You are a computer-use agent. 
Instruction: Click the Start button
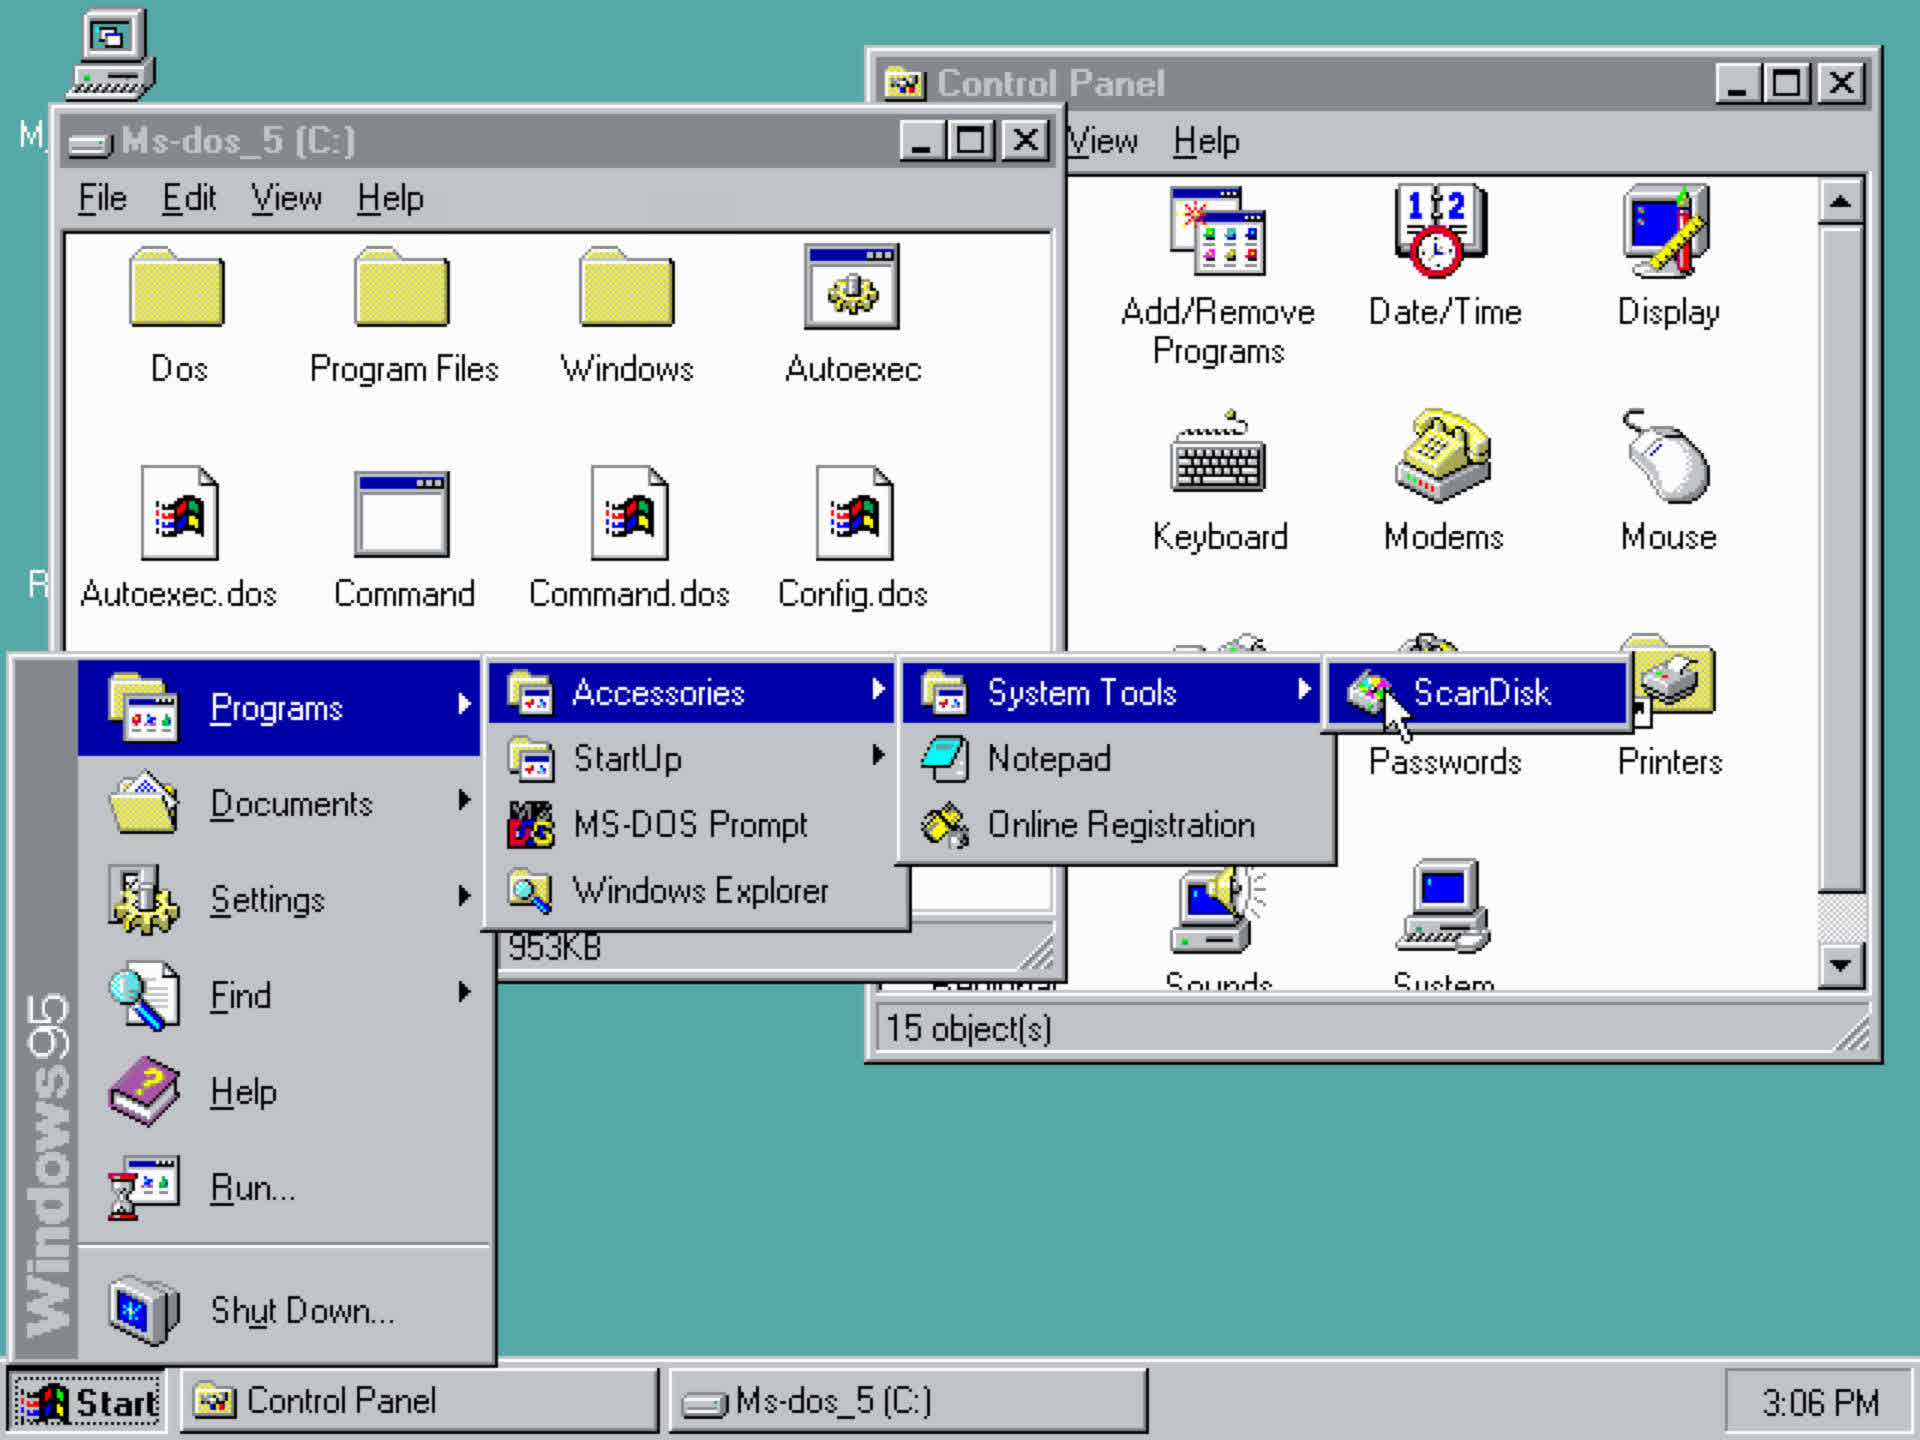click(87, 1402)
